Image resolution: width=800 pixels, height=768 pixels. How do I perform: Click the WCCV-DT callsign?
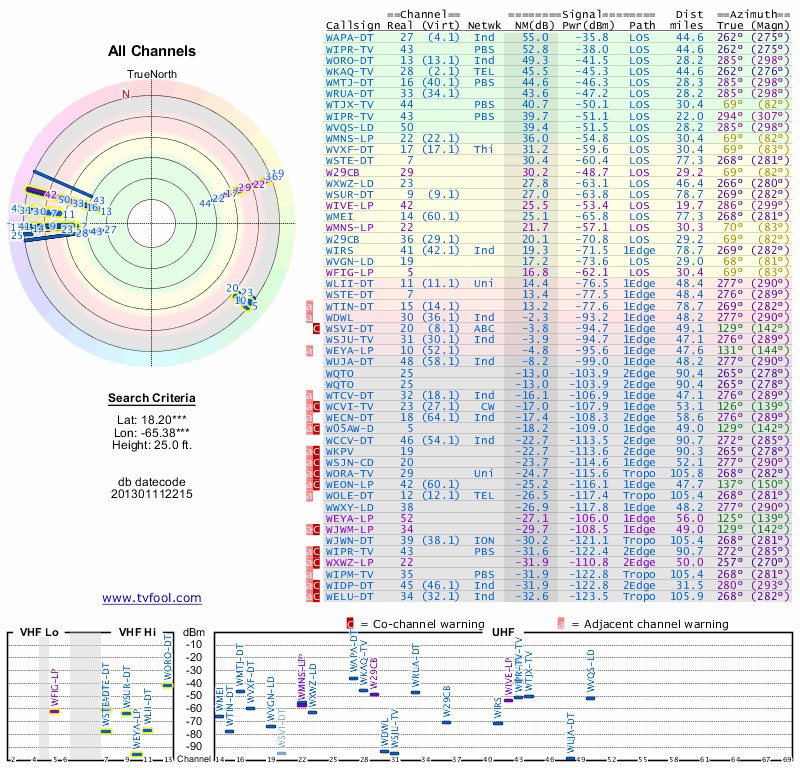[349, 440]
